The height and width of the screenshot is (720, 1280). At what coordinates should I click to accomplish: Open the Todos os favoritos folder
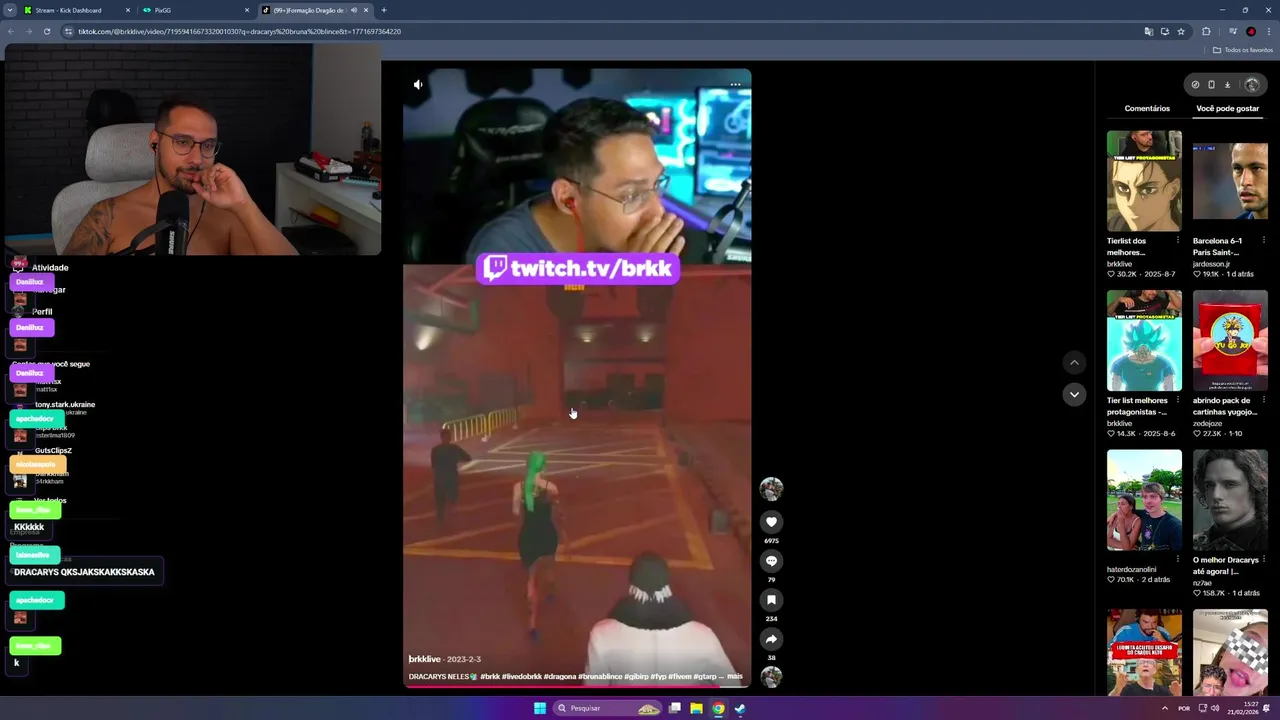[x=1243, y=50]
